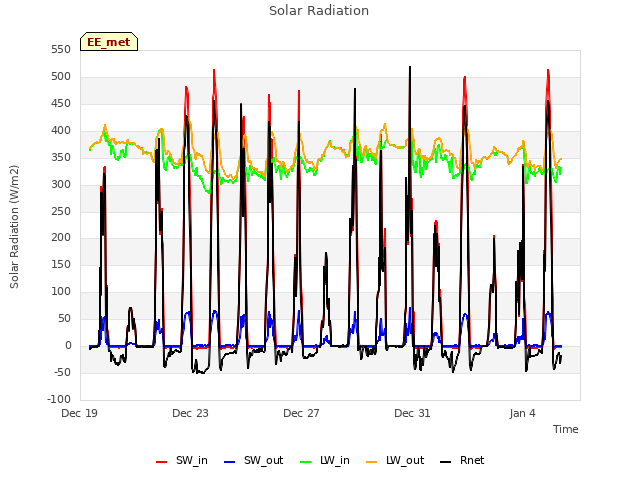Image resolution: width=640 pixels, height=480 pixels.
Task: Click the 300 y-axis tick label
Action: (x=61, y=184)
